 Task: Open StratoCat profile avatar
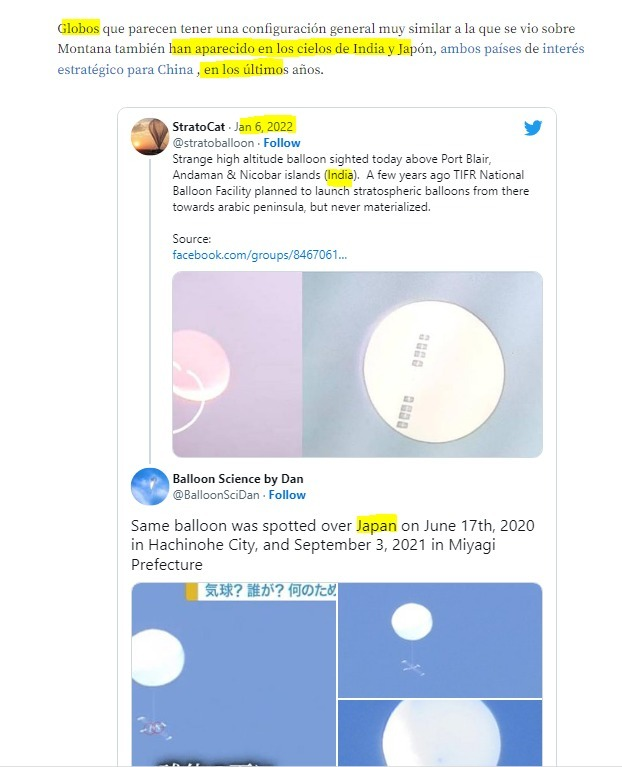coord(150,136)
